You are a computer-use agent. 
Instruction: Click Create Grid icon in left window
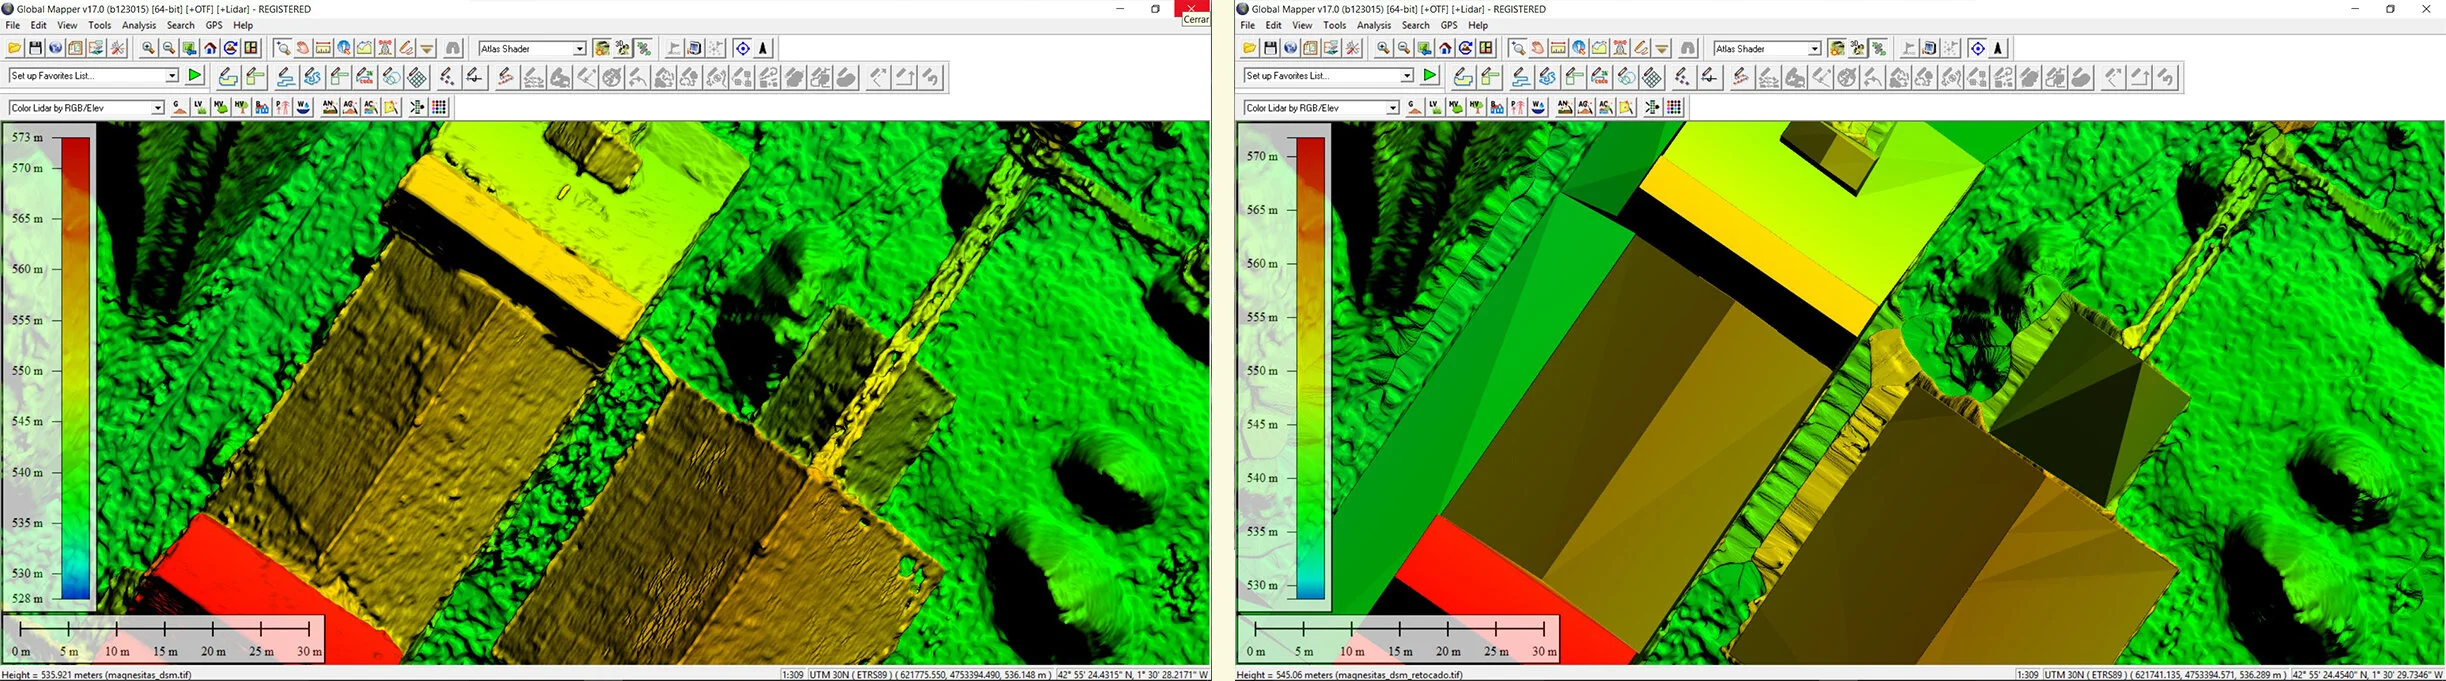(417, 77)
